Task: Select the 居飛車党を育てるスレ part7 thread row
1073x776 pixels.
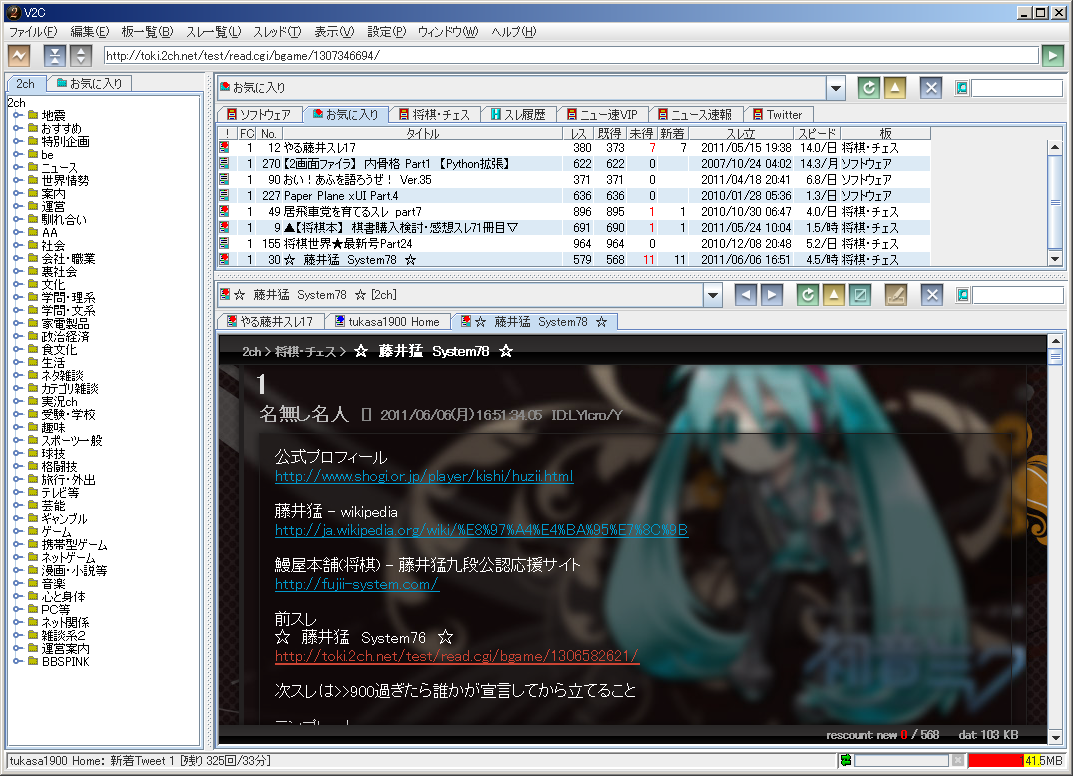Action: click(x=573, y=211)
